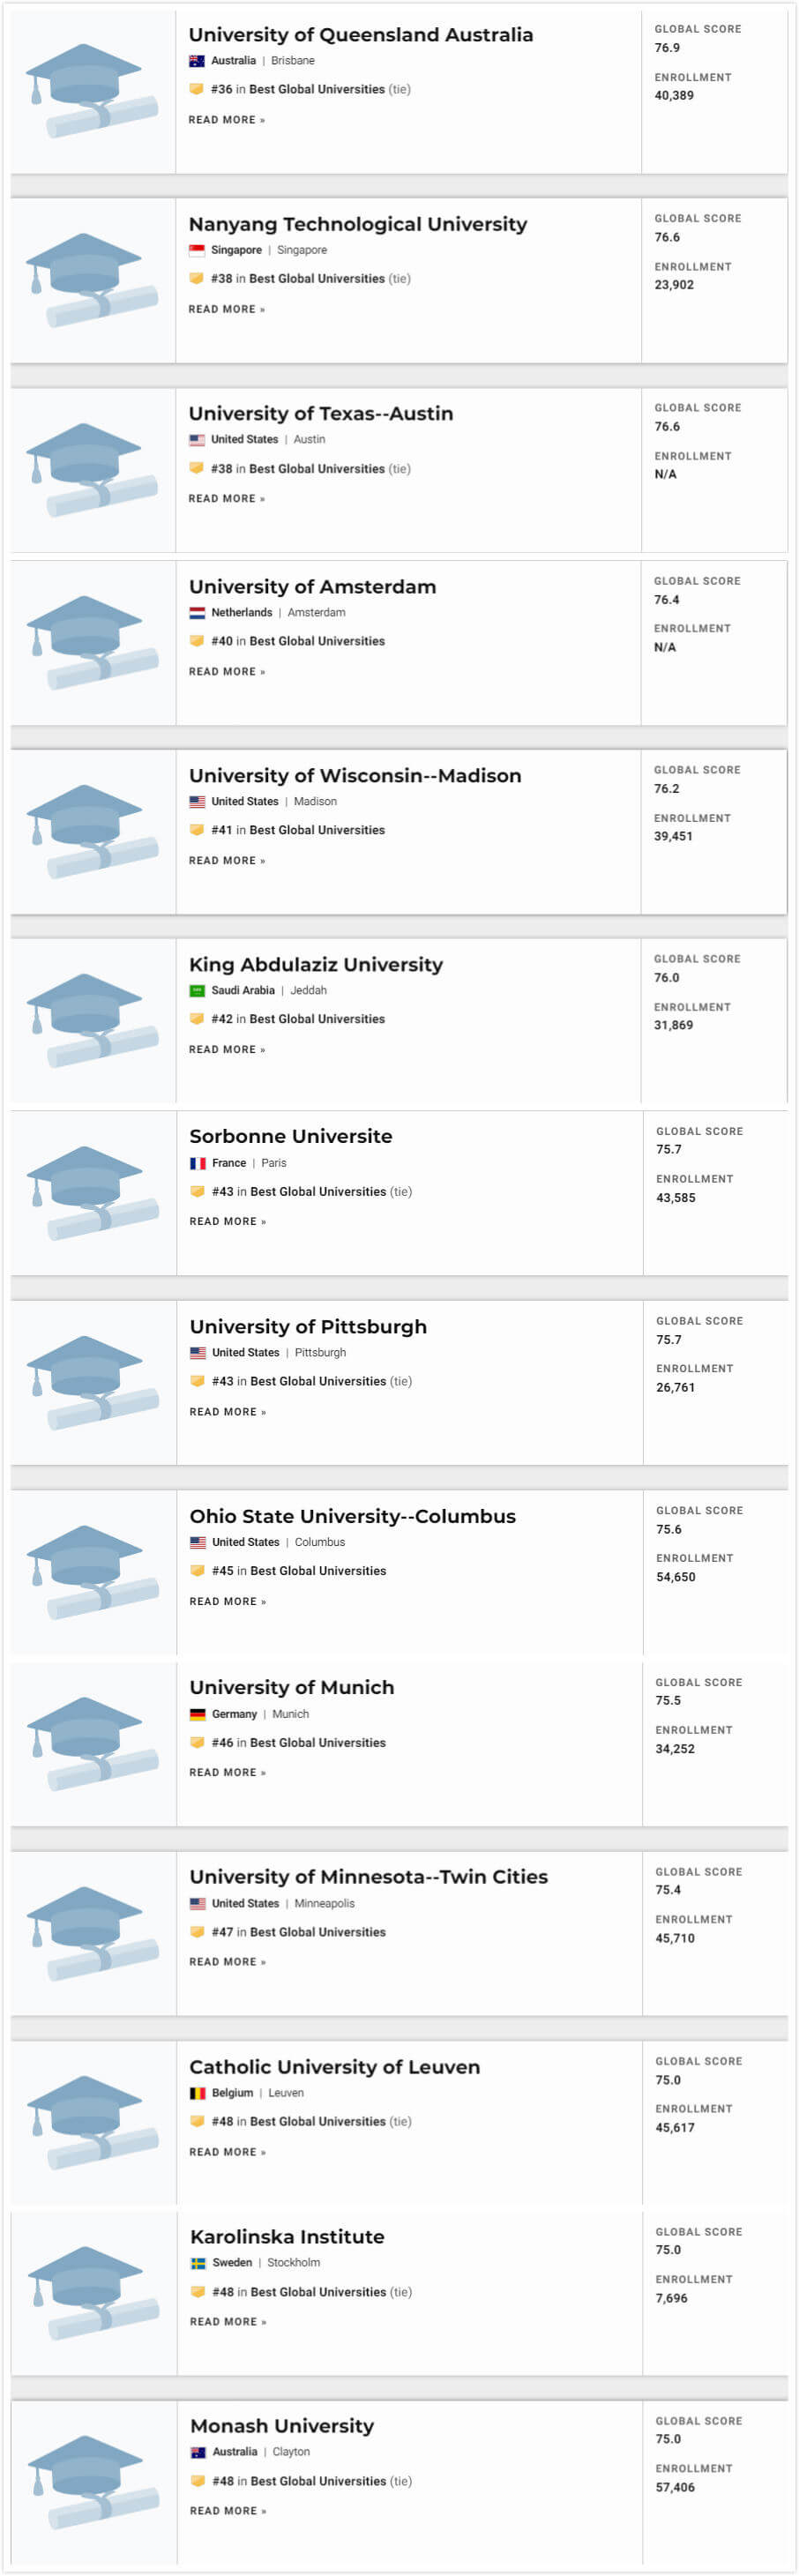
Task: Select Read More under University of Queensland Australia
Action: 227,120
